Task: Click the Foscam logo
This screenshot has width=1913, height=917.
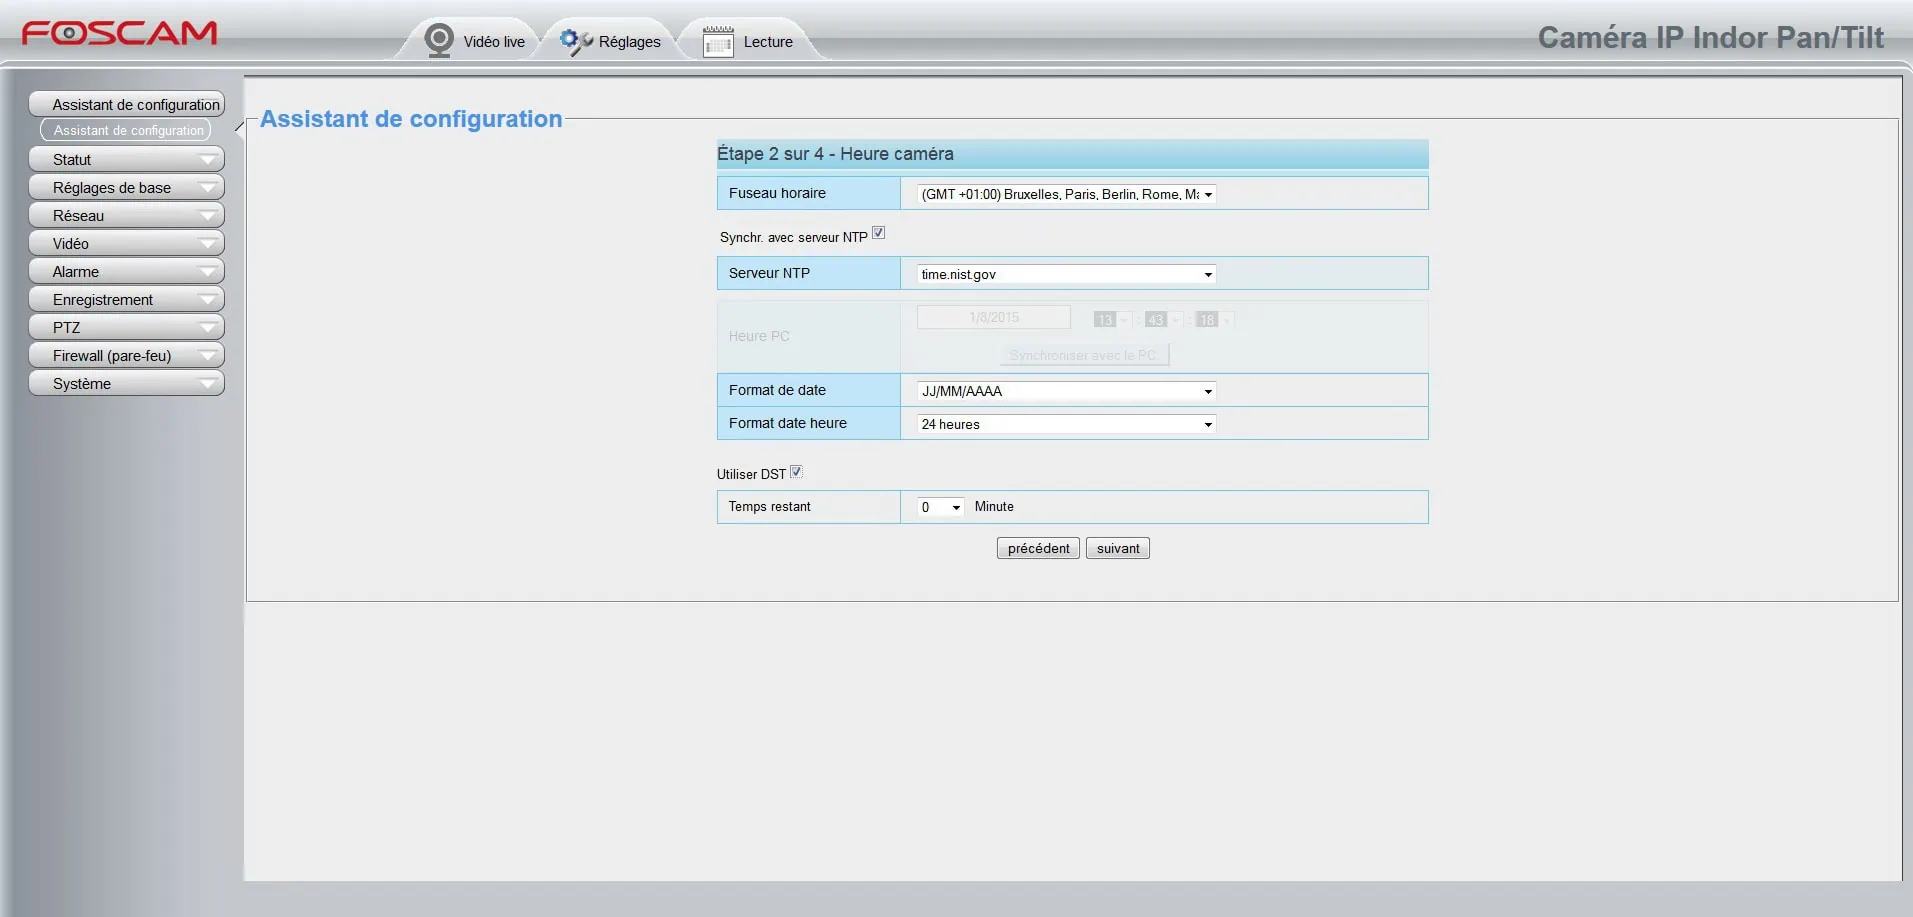Action: point(119,33)
